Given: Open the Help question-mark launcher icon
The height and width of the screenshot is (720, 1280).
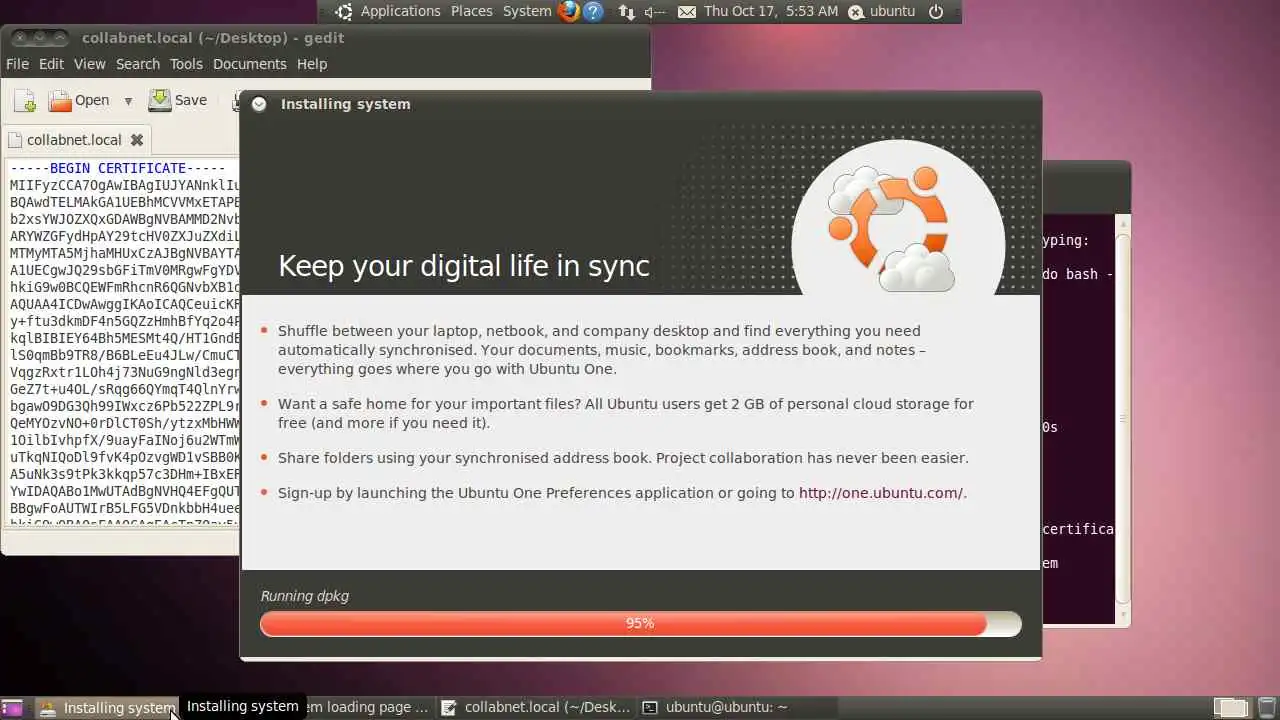Looking at the screenshot, I should pyautogui.click(x=593, y=12).
